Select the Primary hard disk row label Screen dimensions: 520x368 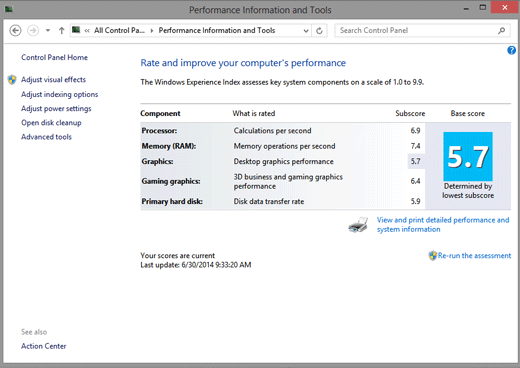click(x=172, y=201)
